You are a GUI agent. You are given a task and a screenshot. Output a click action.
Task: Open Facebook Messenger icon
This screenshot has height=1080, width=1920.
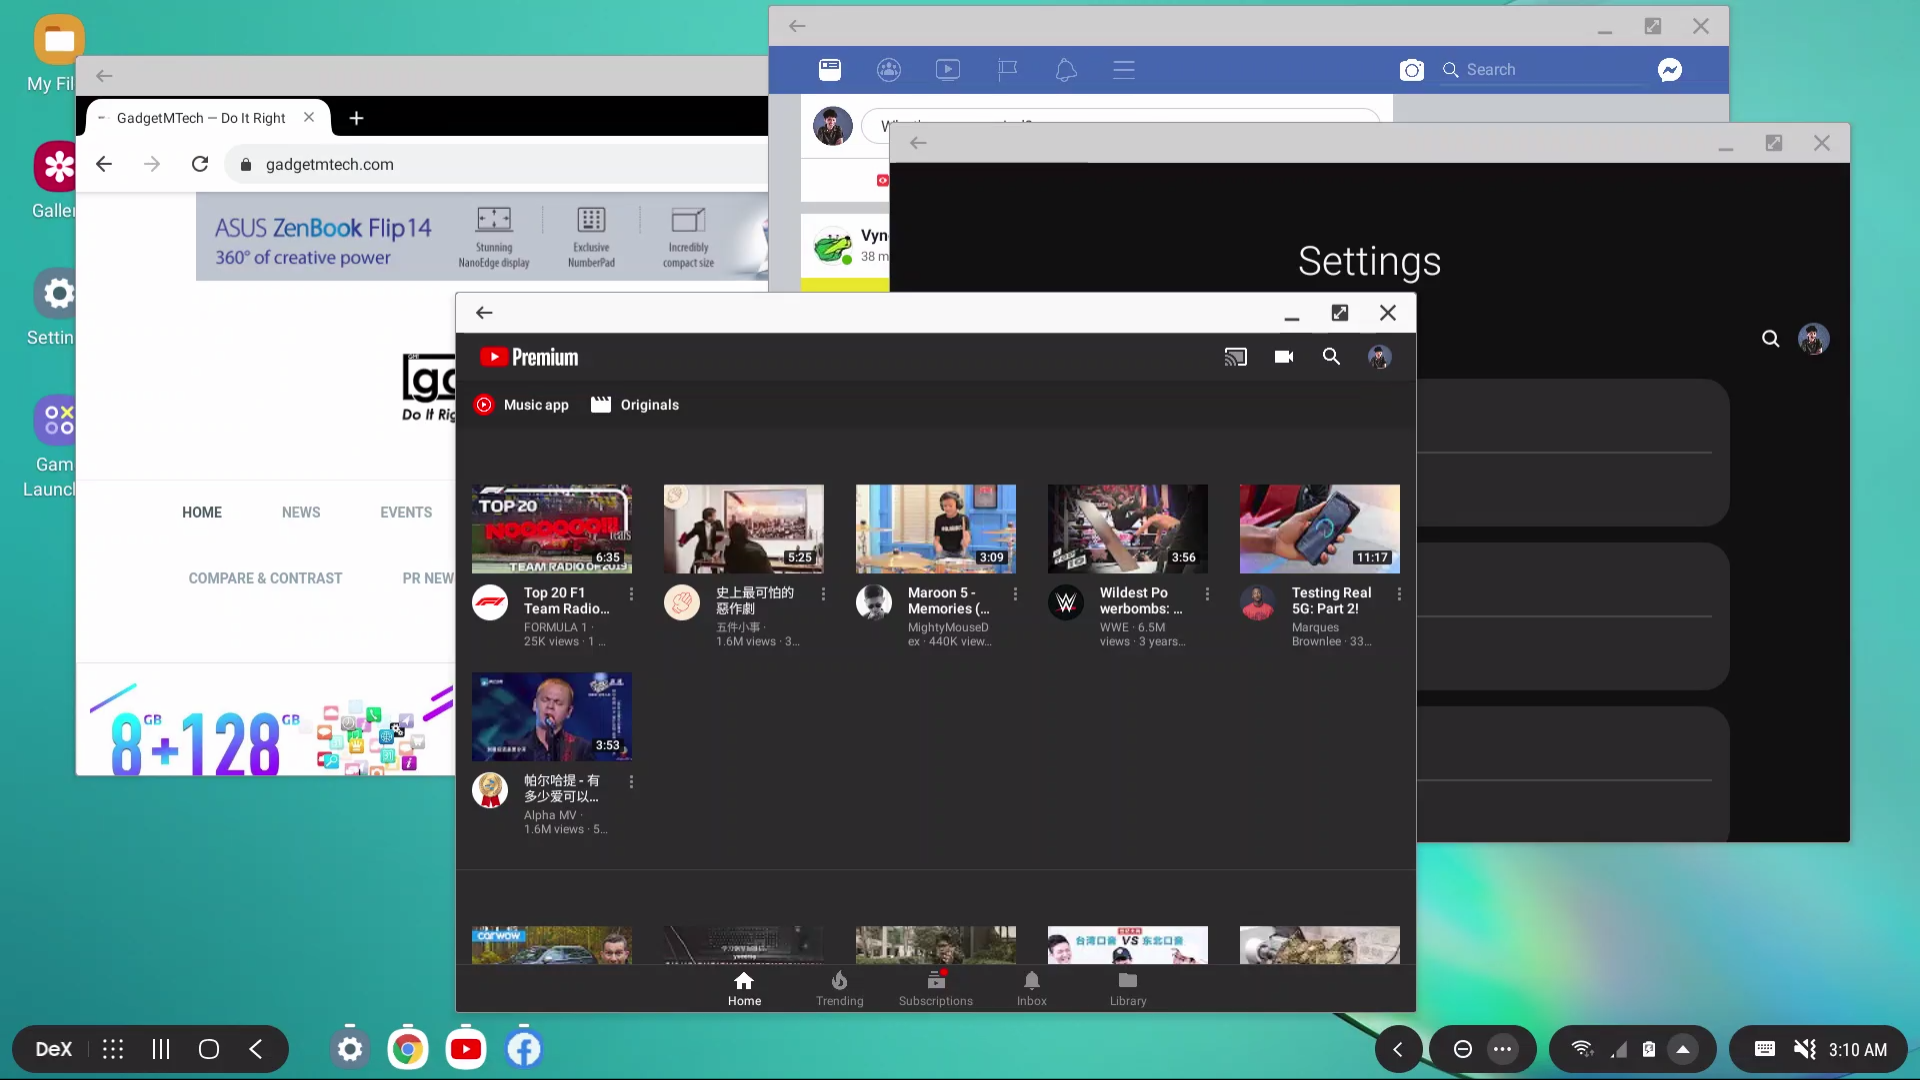(x=1670, y=70)
